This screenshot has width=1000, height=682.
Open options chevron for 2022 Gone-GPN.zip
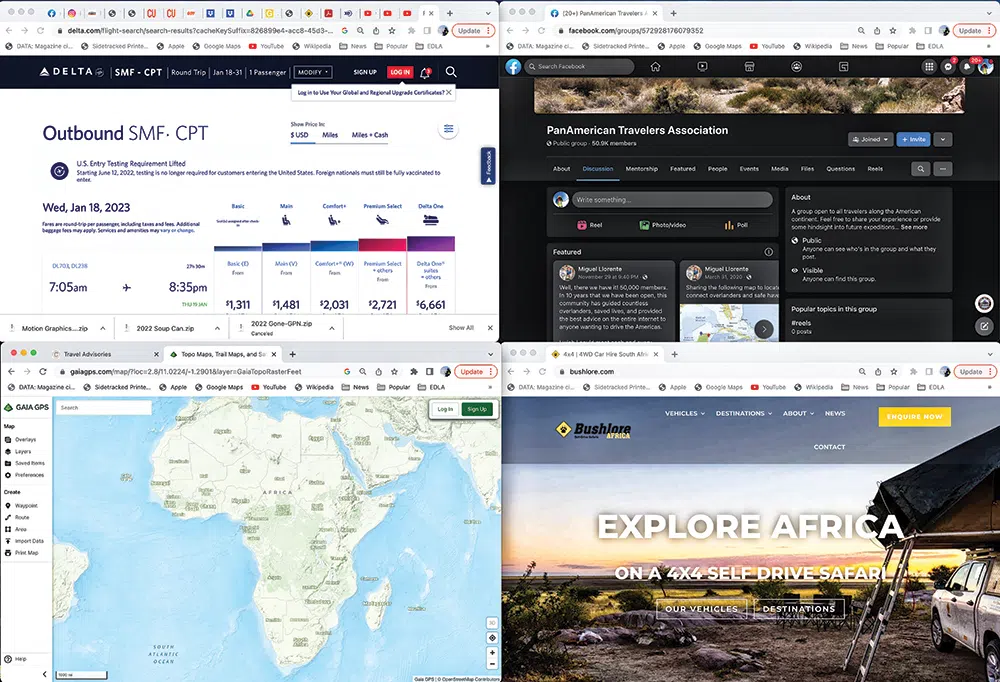point(332,329)
